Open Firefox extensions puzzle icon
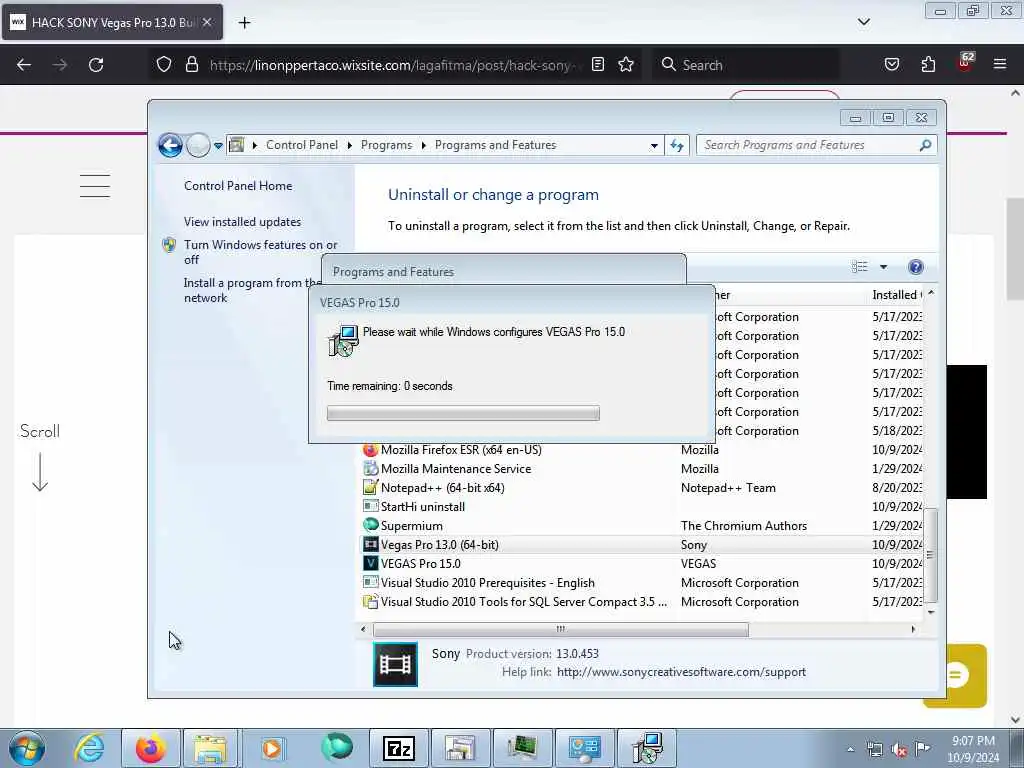This screenshot has width=1024, height=768. tap(928, 64)
